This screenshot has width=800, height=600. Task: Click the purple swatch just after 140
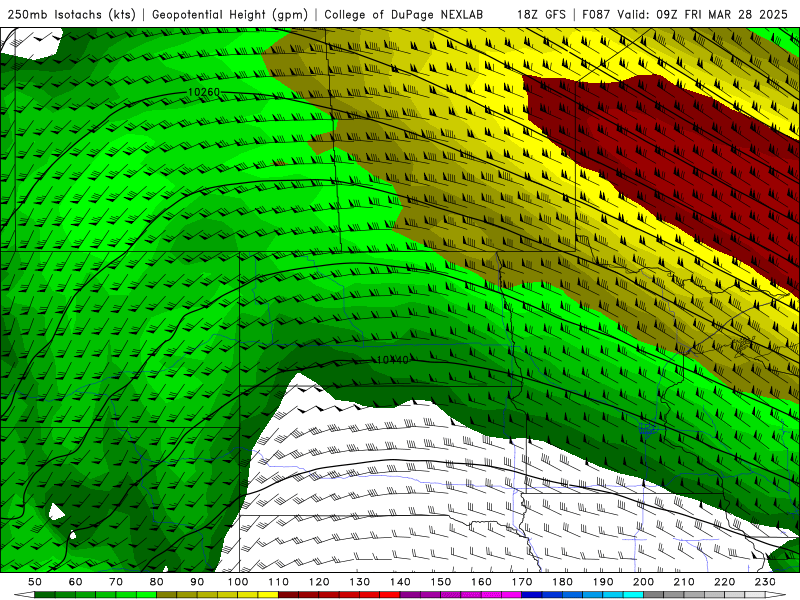click(x=410, y=595)
